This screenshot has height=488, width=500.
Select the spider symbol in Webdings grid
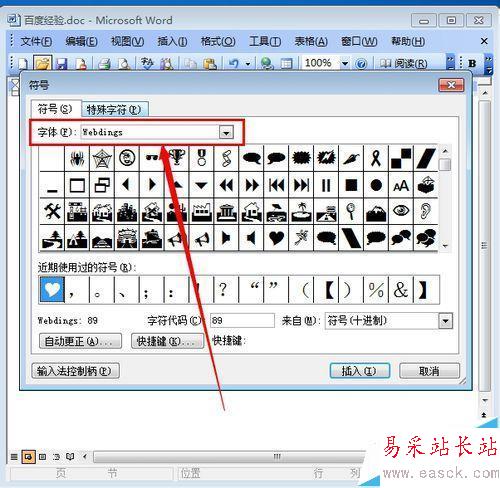(x=77, y=158)
